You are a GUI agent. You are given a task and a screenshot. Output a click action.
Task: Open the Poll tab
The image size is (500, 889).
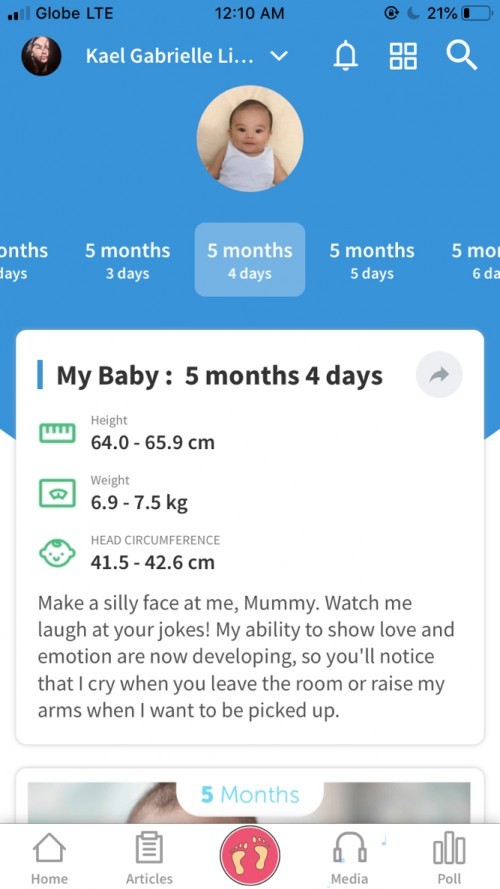(x=449, y=858)
